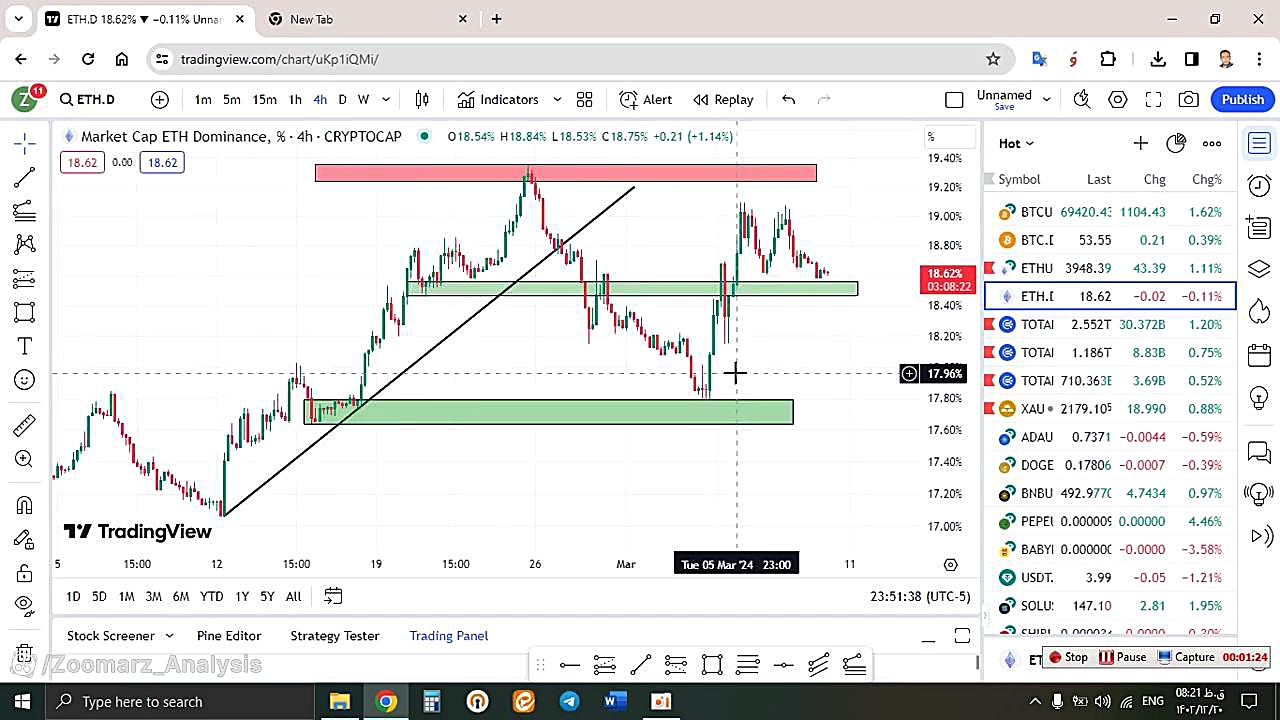1280x720 pixels.
Task: Open the Trading Panel tab
Action: [449, 635]
